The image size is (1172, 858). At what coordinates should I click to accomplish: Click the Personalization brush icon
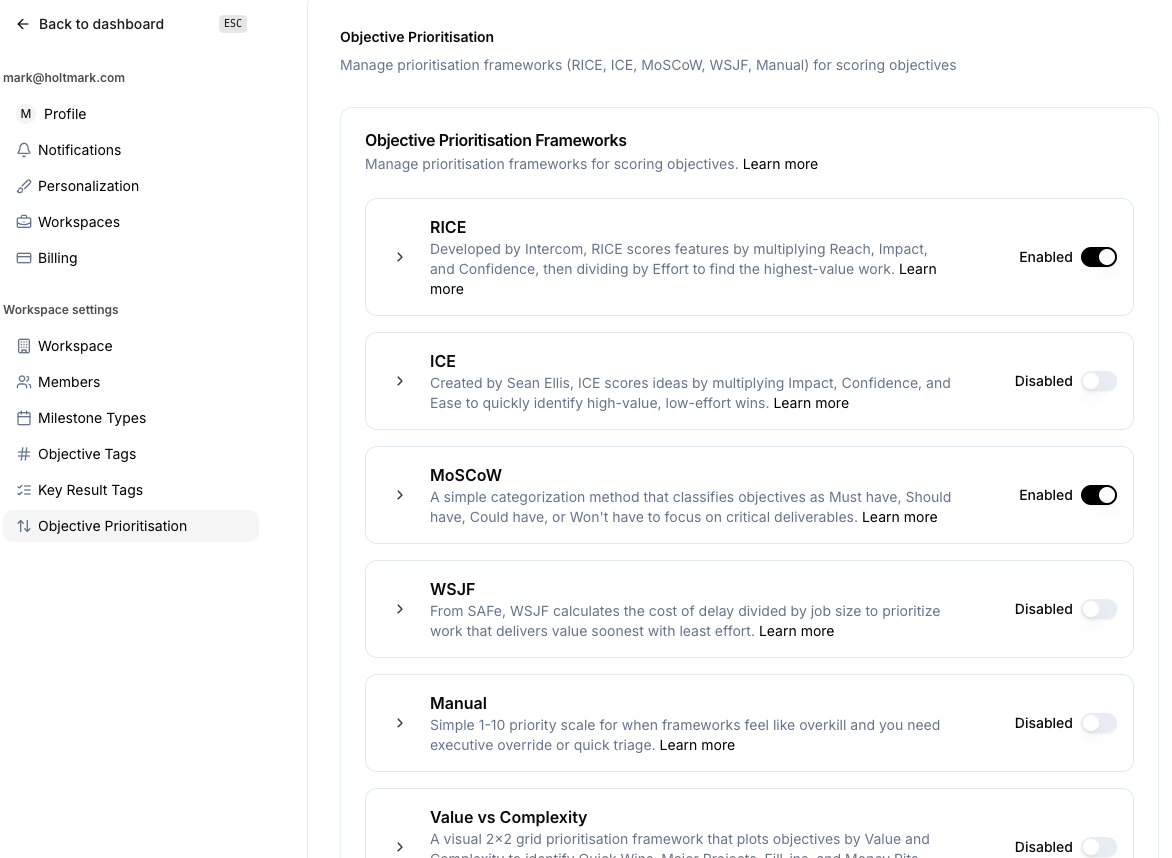[24, 186]
